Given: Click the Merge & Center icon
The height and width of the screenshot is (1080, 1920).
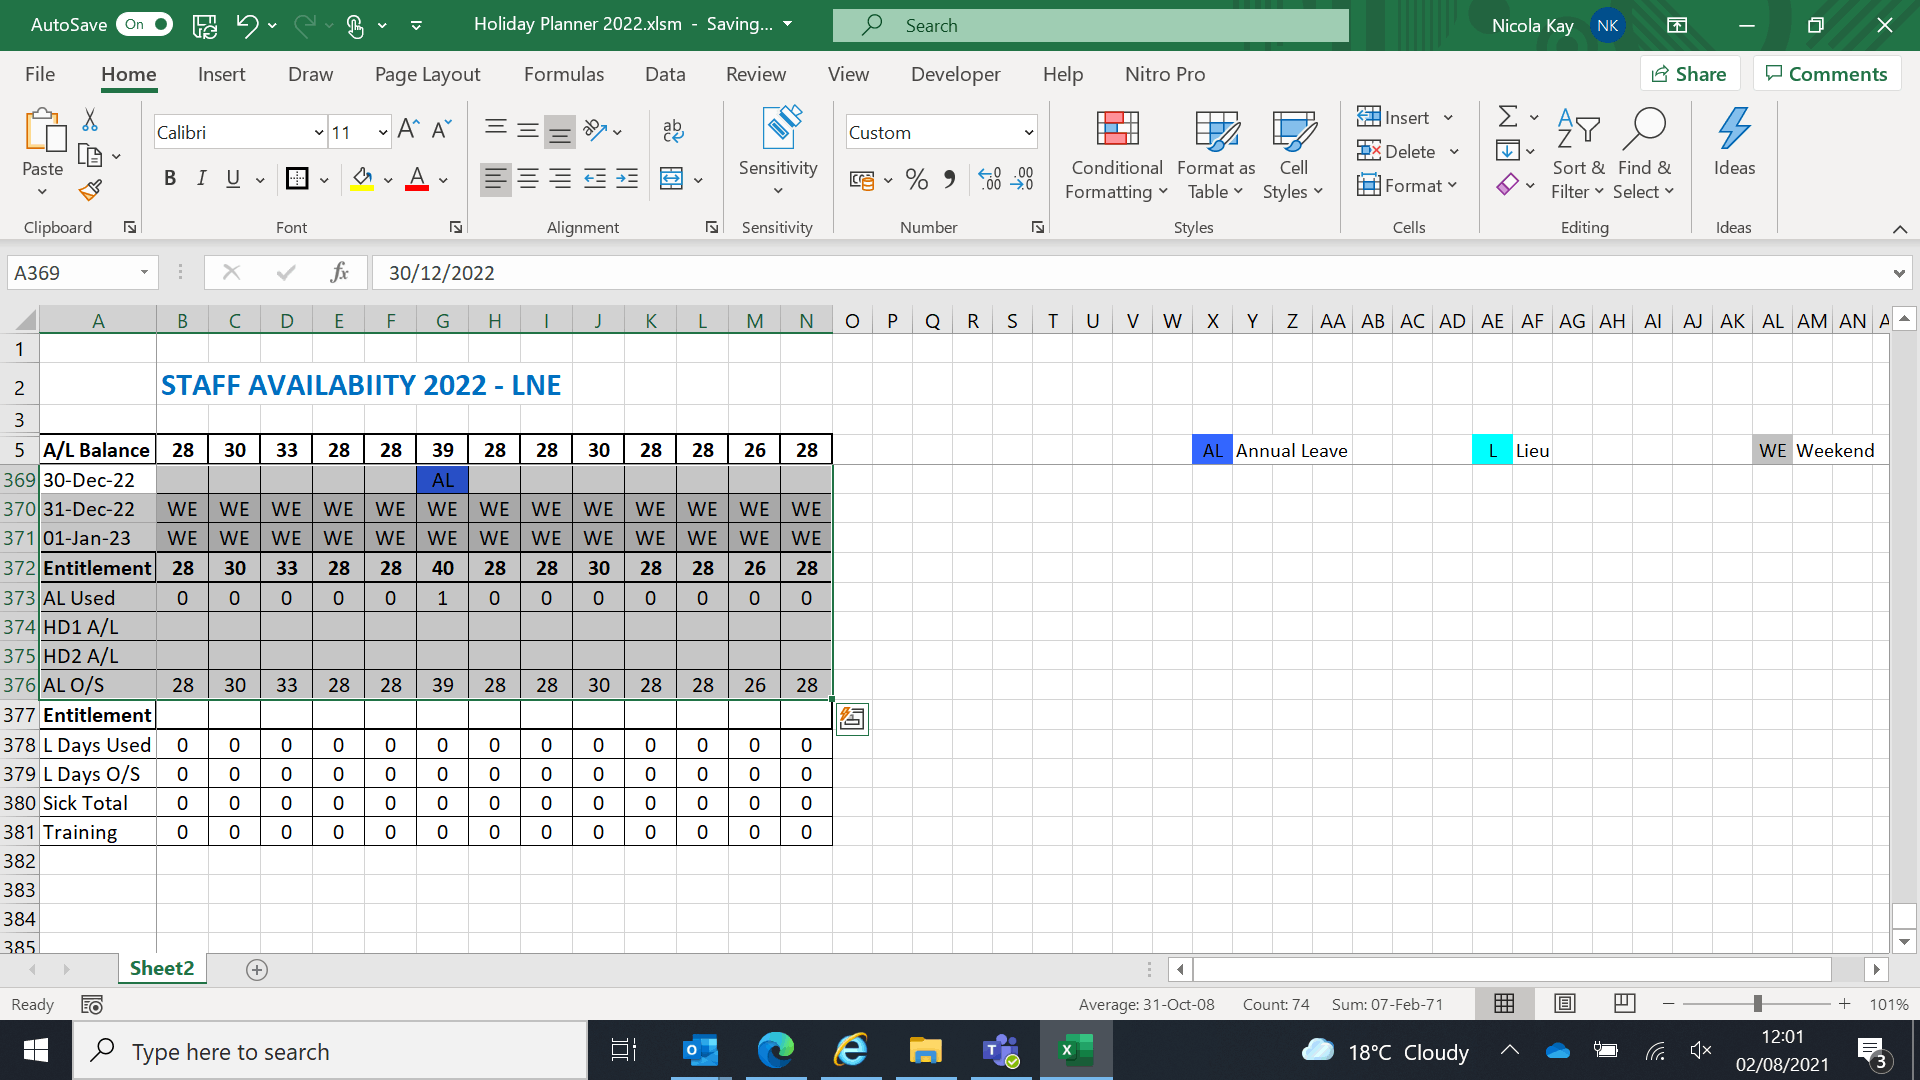Looking at the screenshot, I should pos(672,180).
